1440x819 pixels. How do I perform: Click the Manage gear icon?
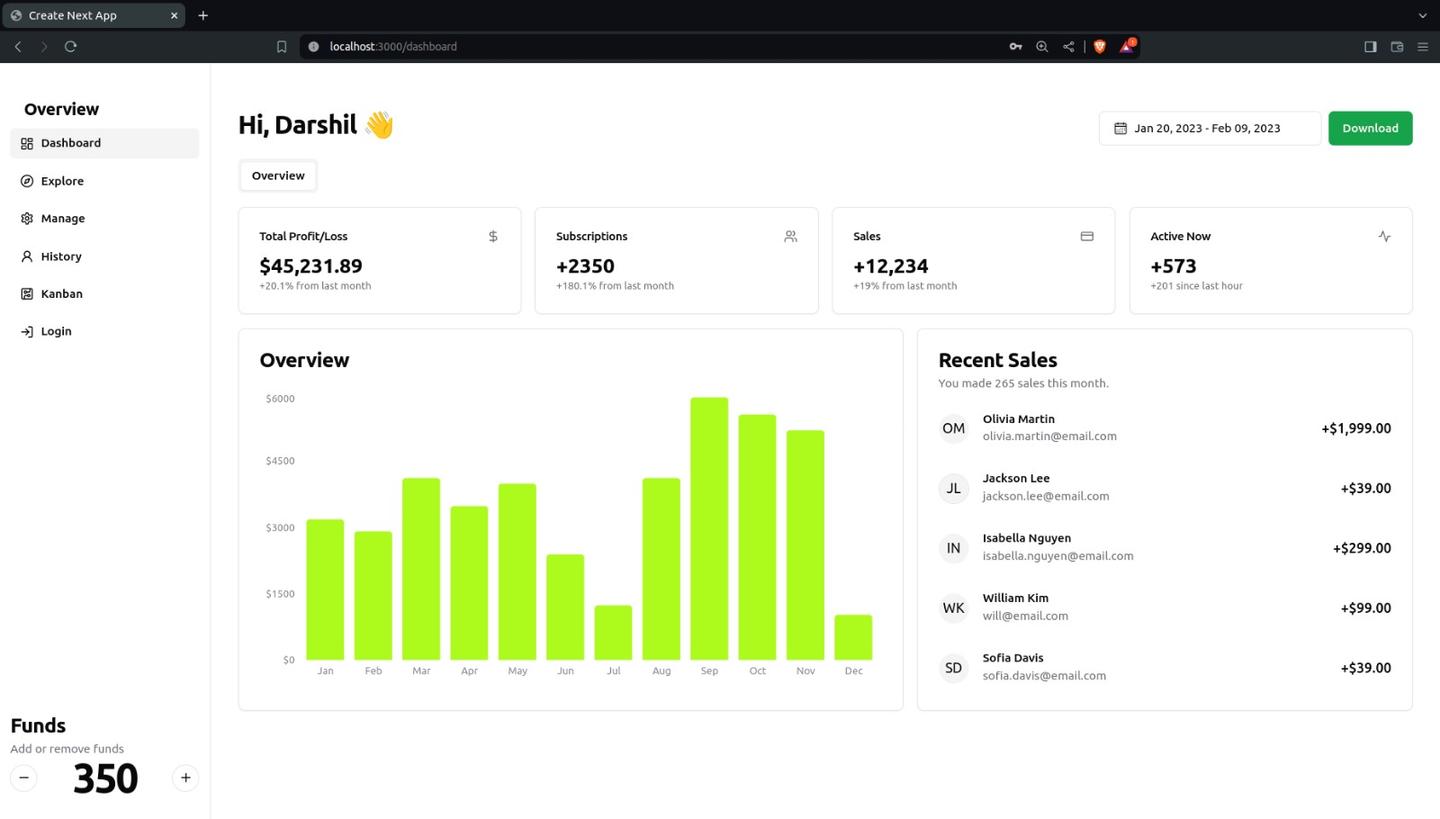pyautogui.click(x=27, y=218)
